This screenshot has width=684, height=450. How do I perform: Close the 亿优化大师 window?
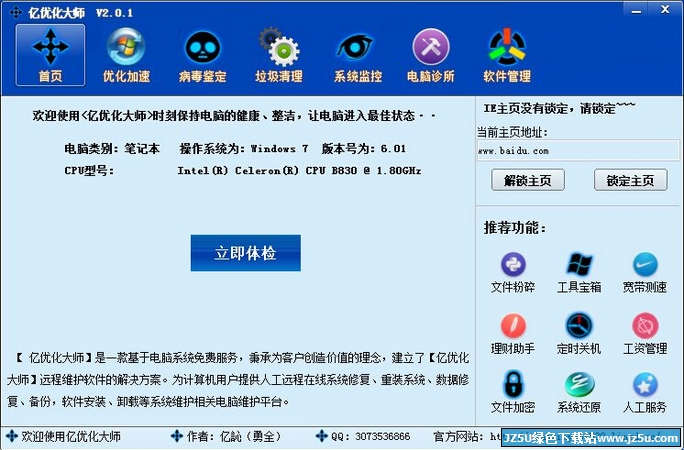(665, 10)
